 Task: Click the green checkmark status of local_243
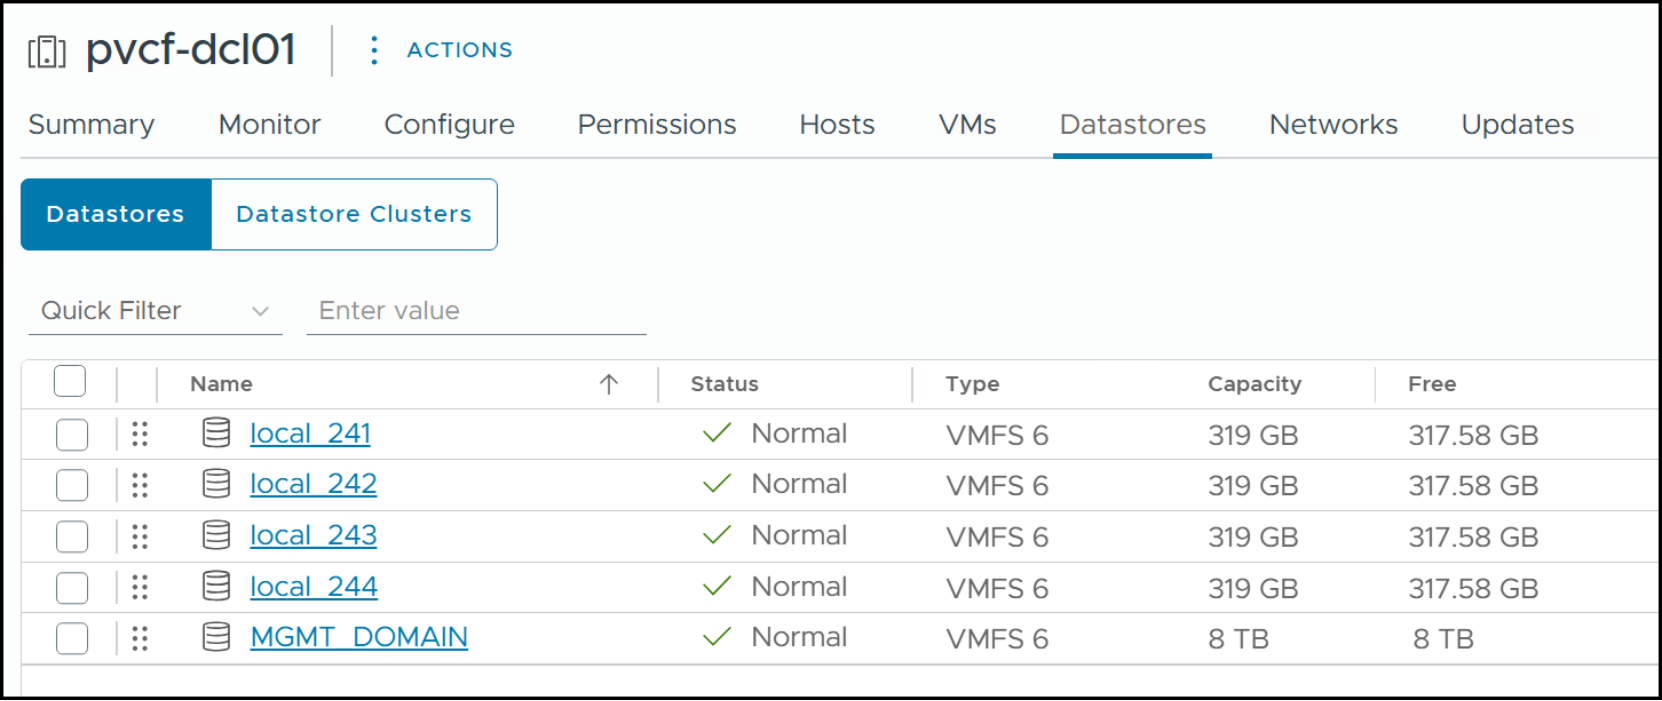point(717,535)
